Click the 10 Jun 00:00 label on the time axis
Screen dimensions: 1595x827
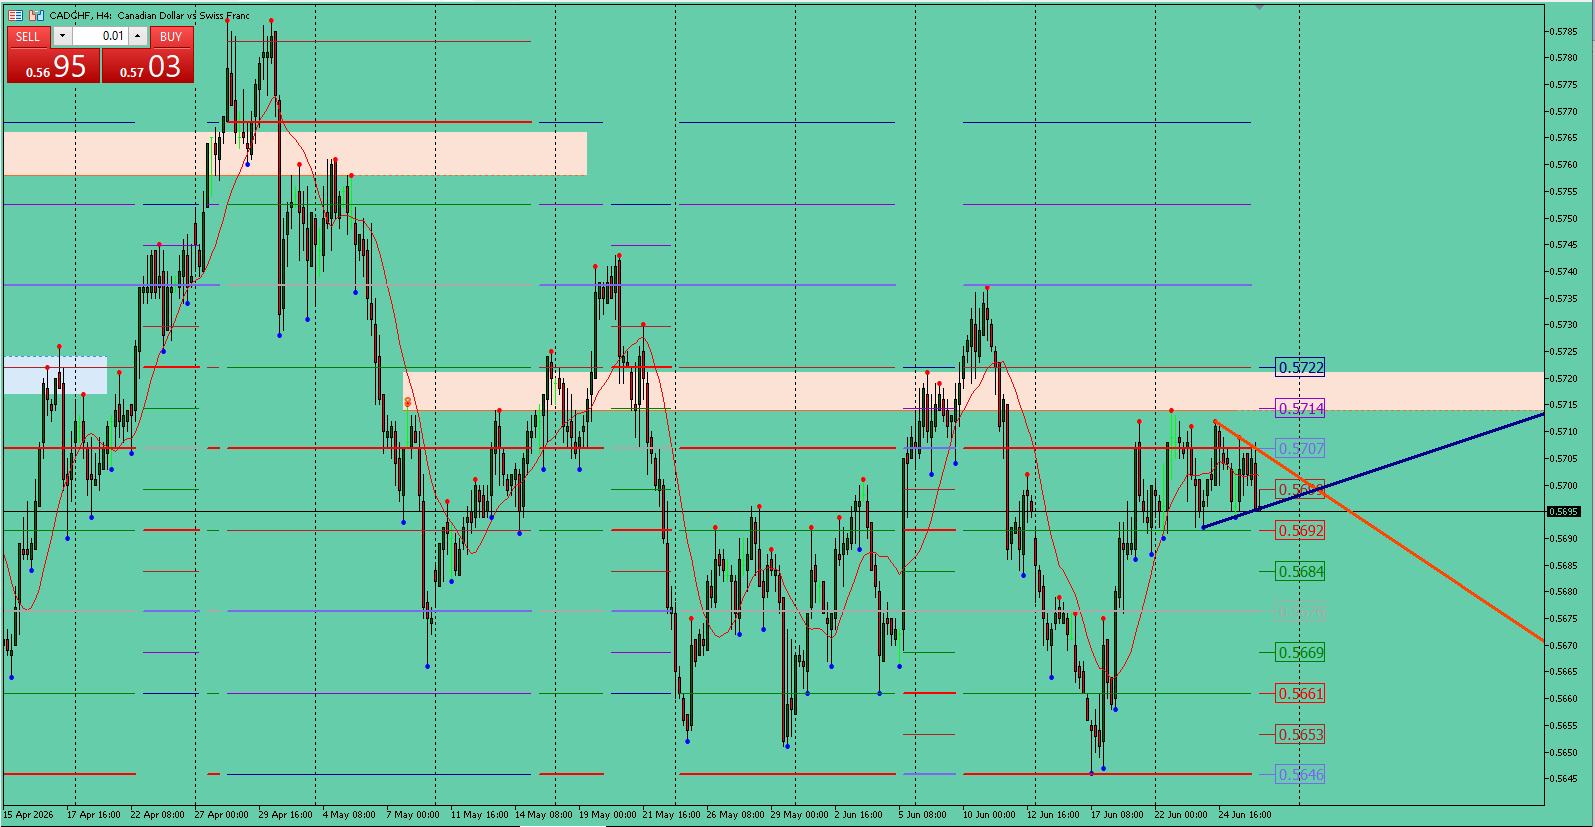[x=989, y=815]
